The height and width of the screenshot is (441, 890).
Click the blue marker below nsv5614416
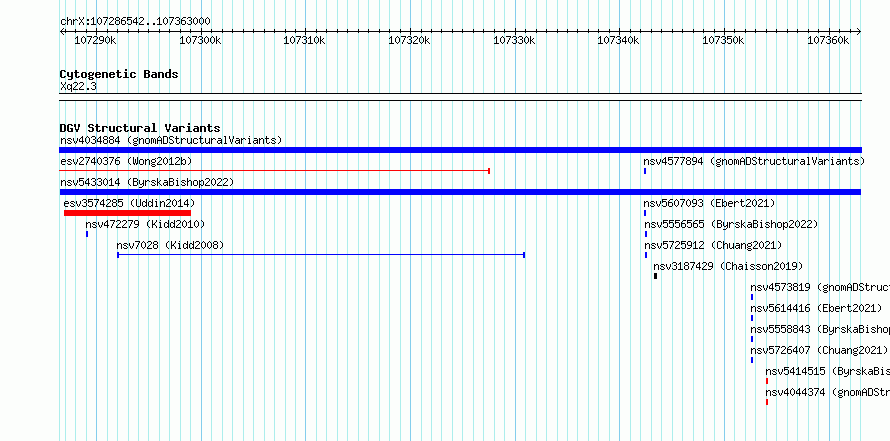click(752, 318)
